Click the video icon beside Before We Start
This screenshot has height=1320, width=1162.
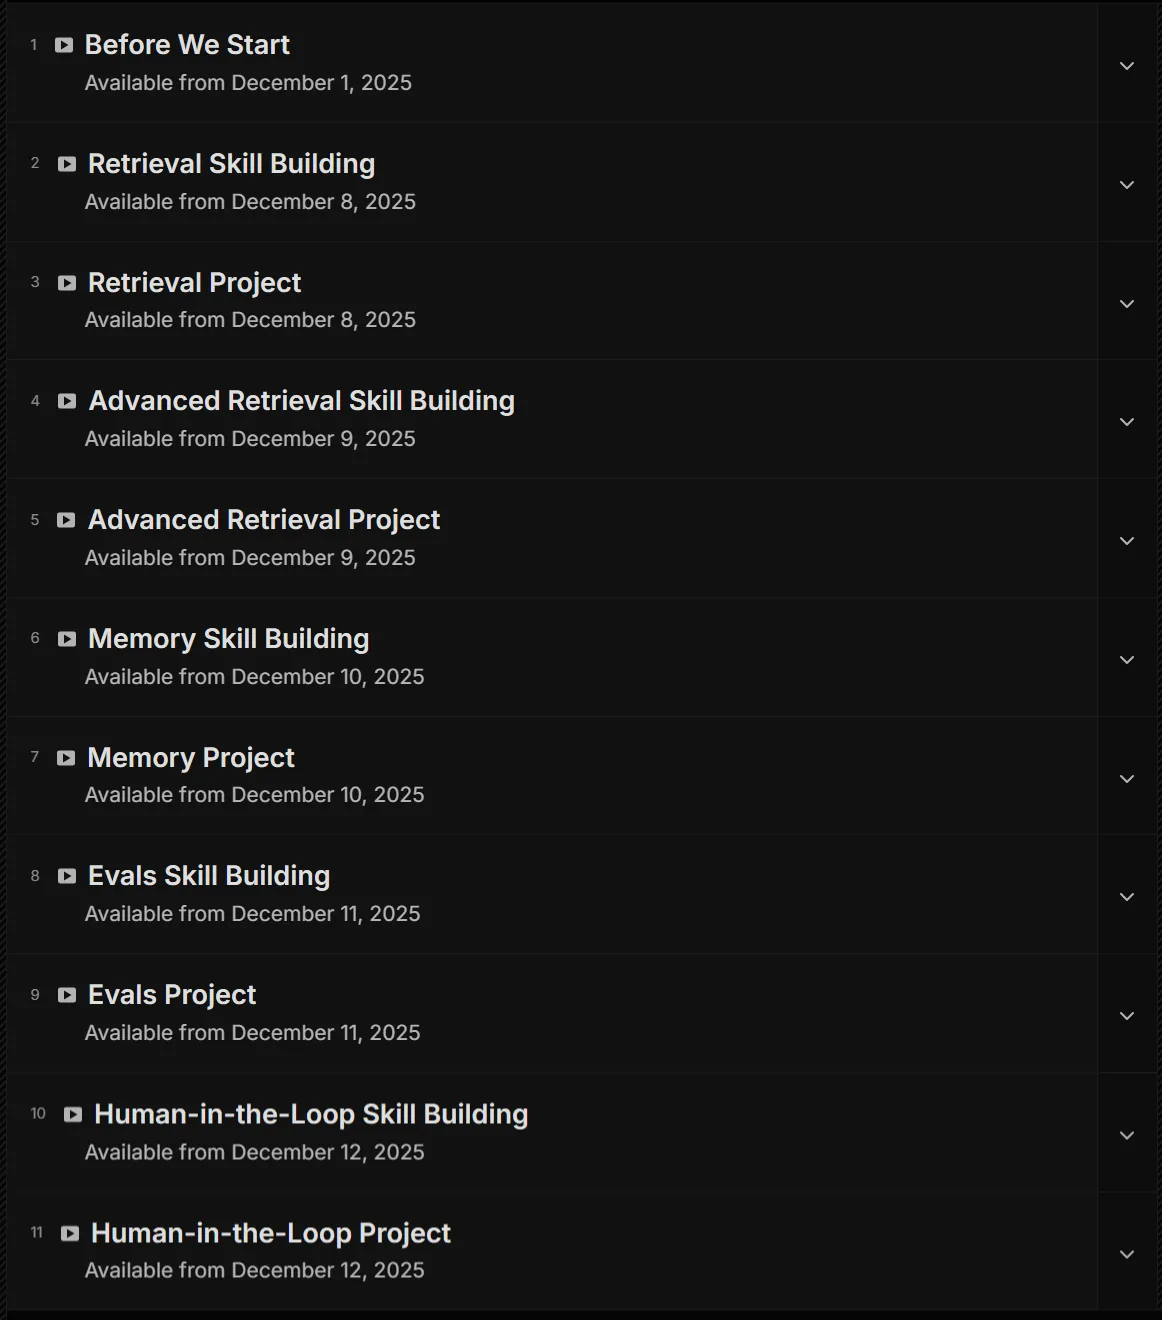point(64,45)
